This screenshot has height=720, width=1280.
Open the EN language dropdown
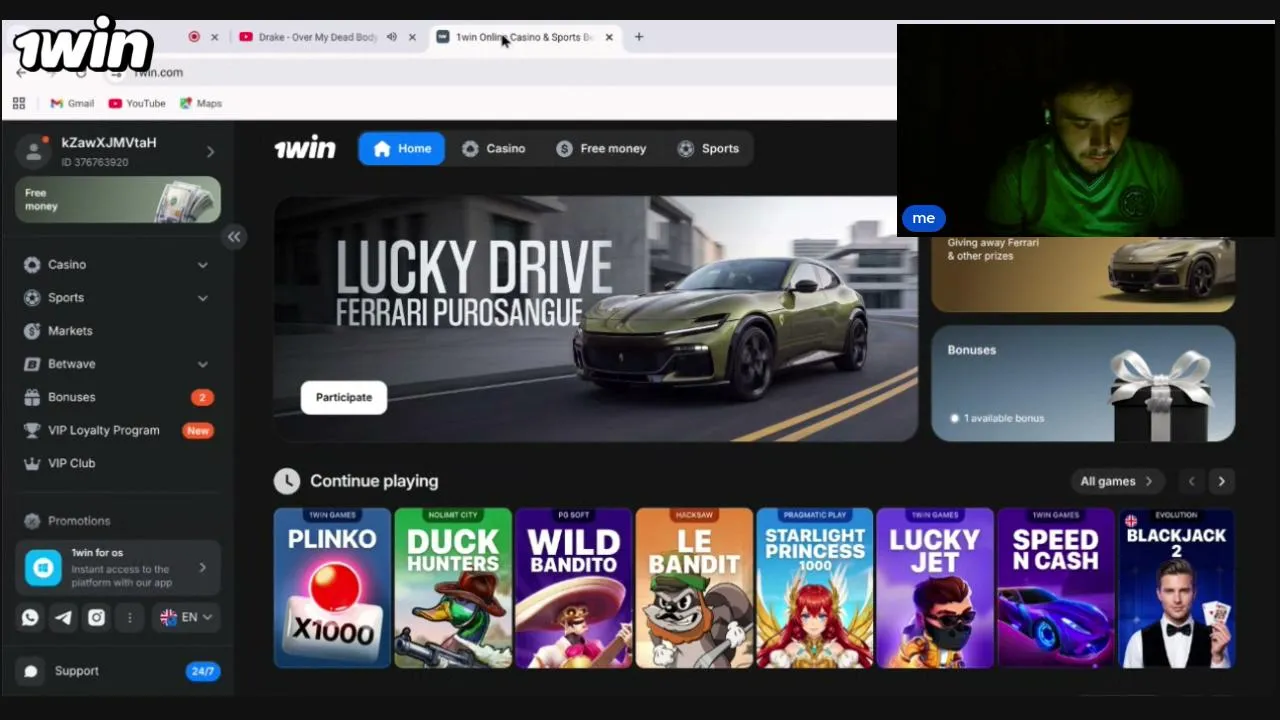187,618
